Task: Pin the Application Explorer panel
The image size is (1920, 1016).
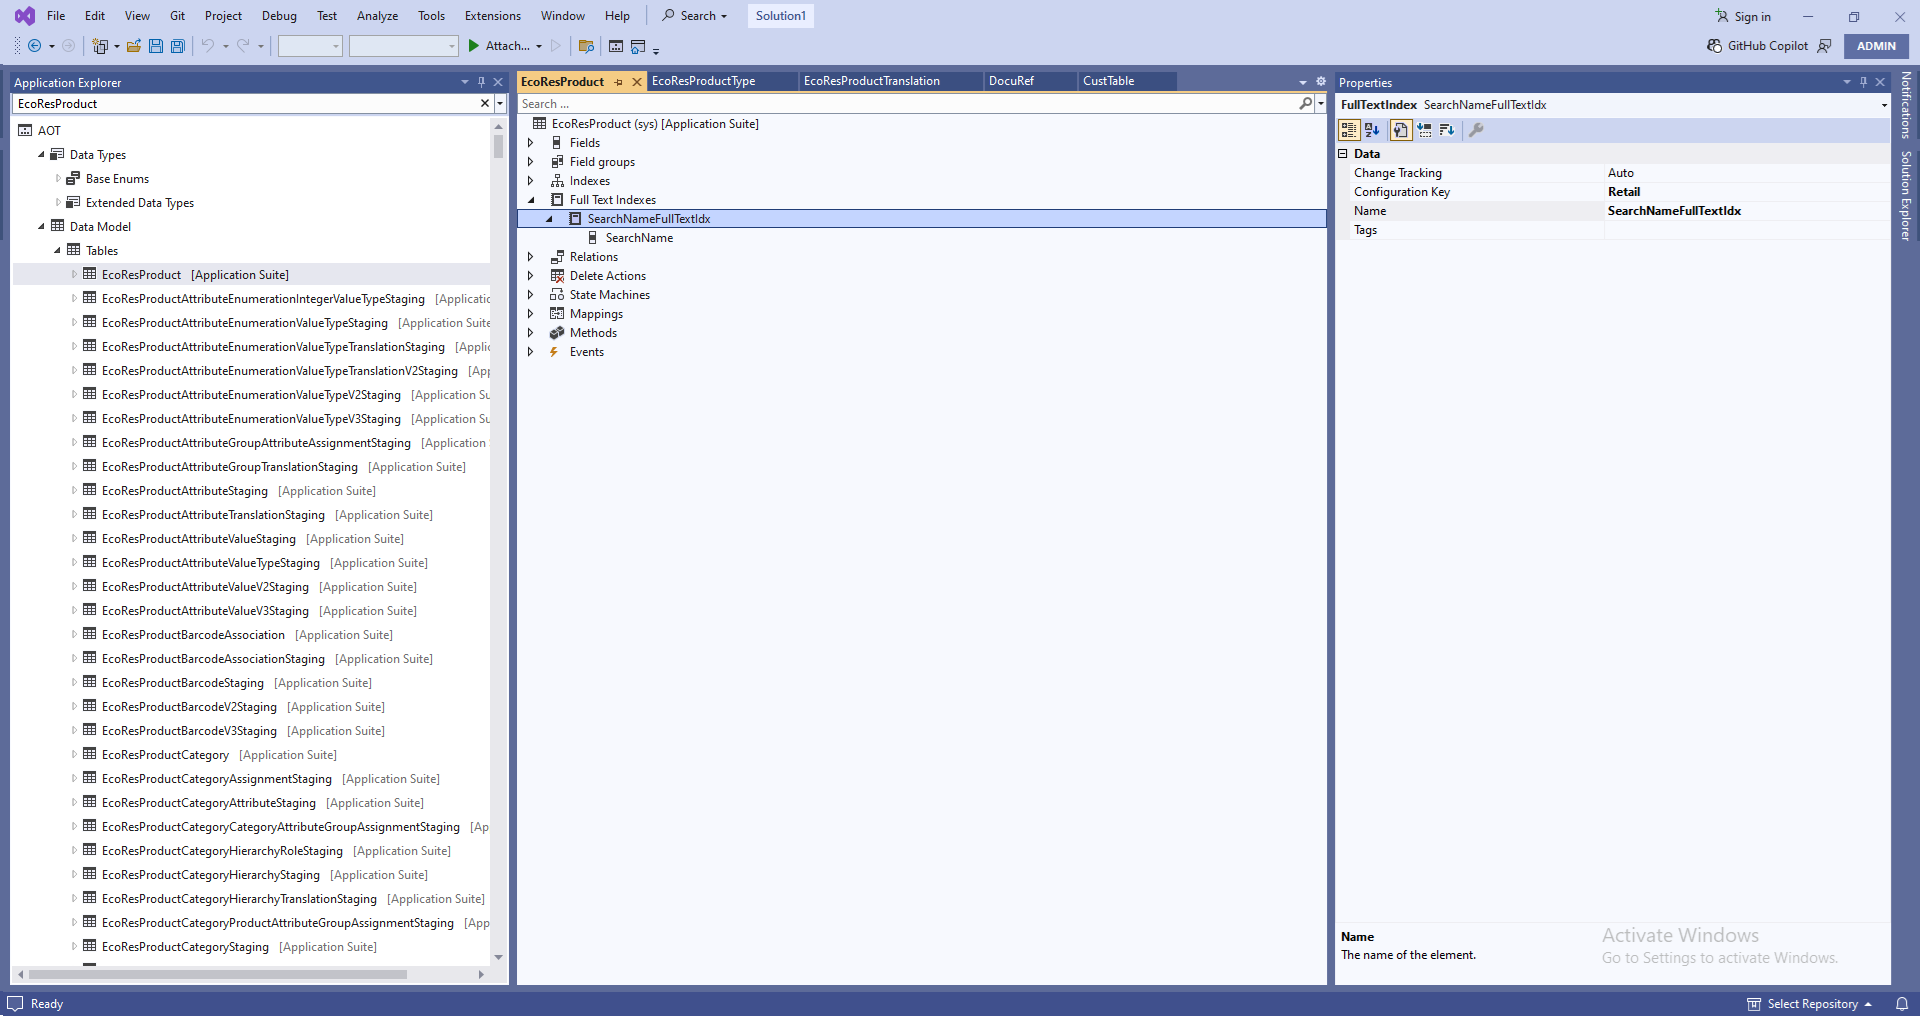Action: [481, 82]
